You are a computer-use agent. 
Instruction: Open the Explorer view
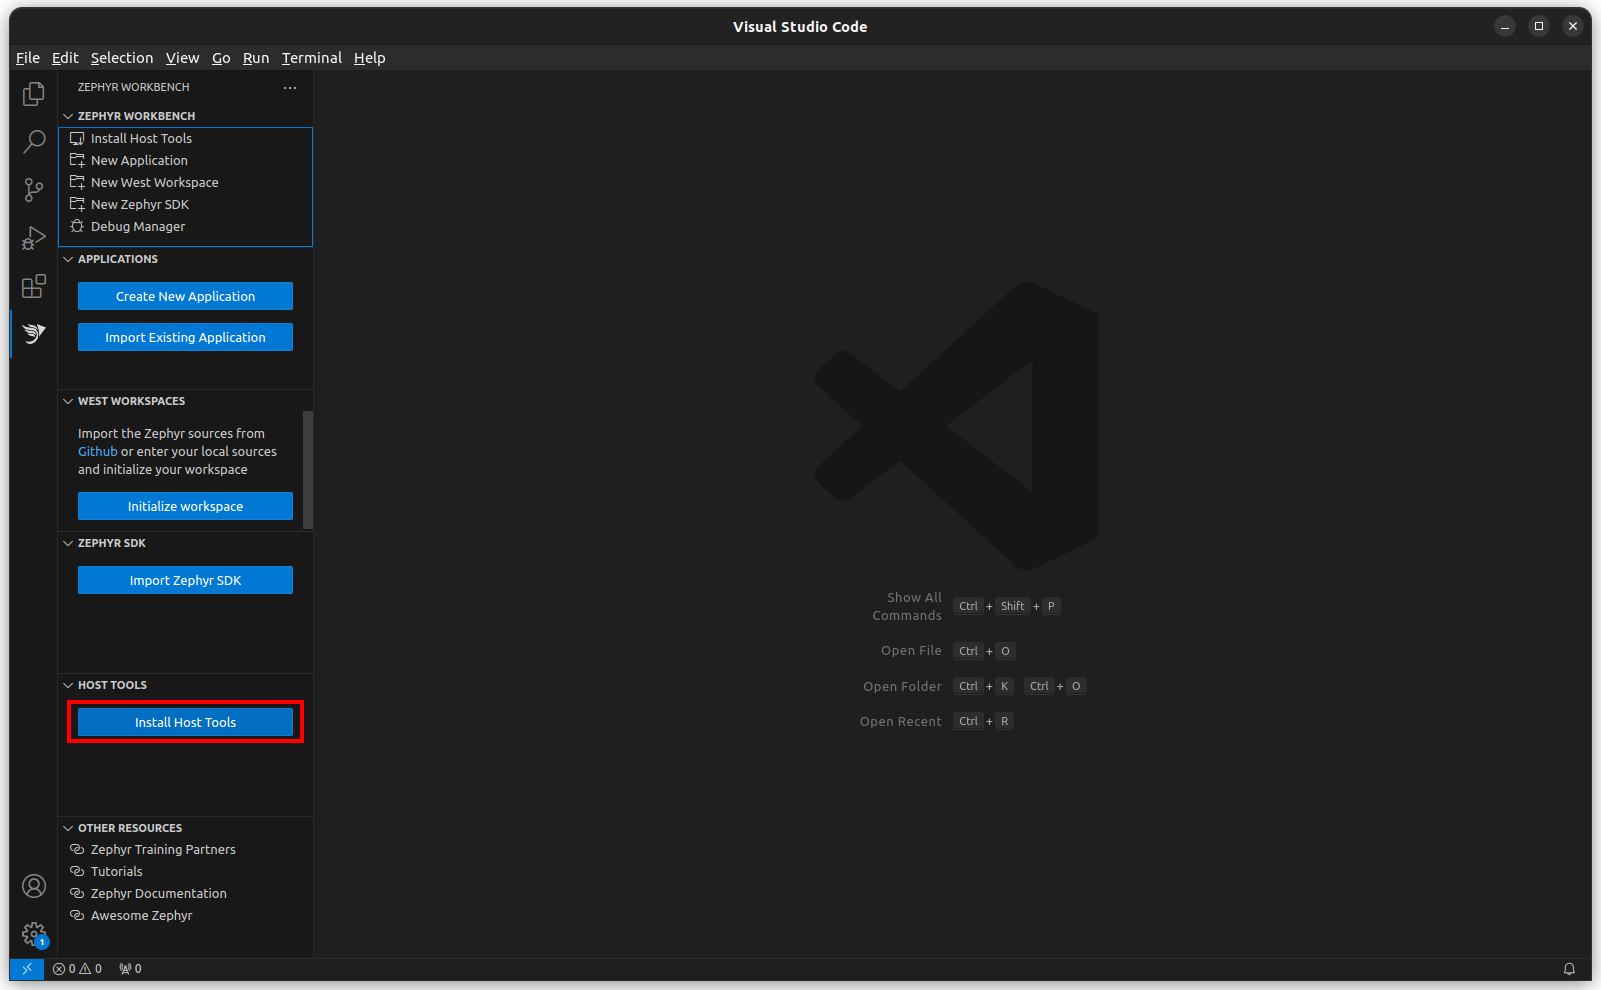(x=33, y=93)
